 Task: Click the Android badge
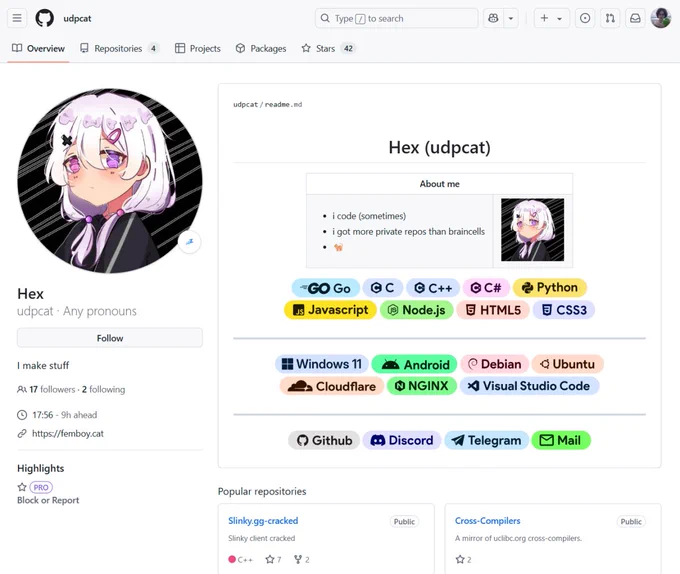(415, 364)
